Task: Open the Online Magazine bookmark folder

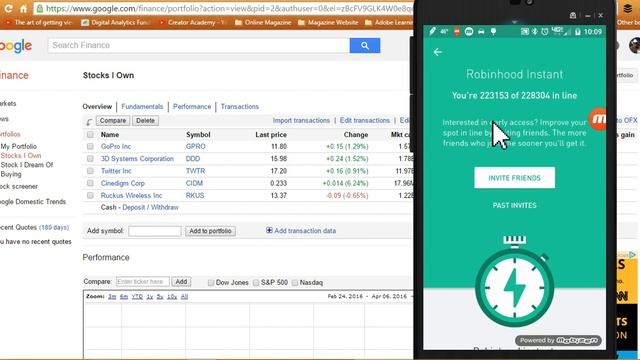Action: (263, 22)
